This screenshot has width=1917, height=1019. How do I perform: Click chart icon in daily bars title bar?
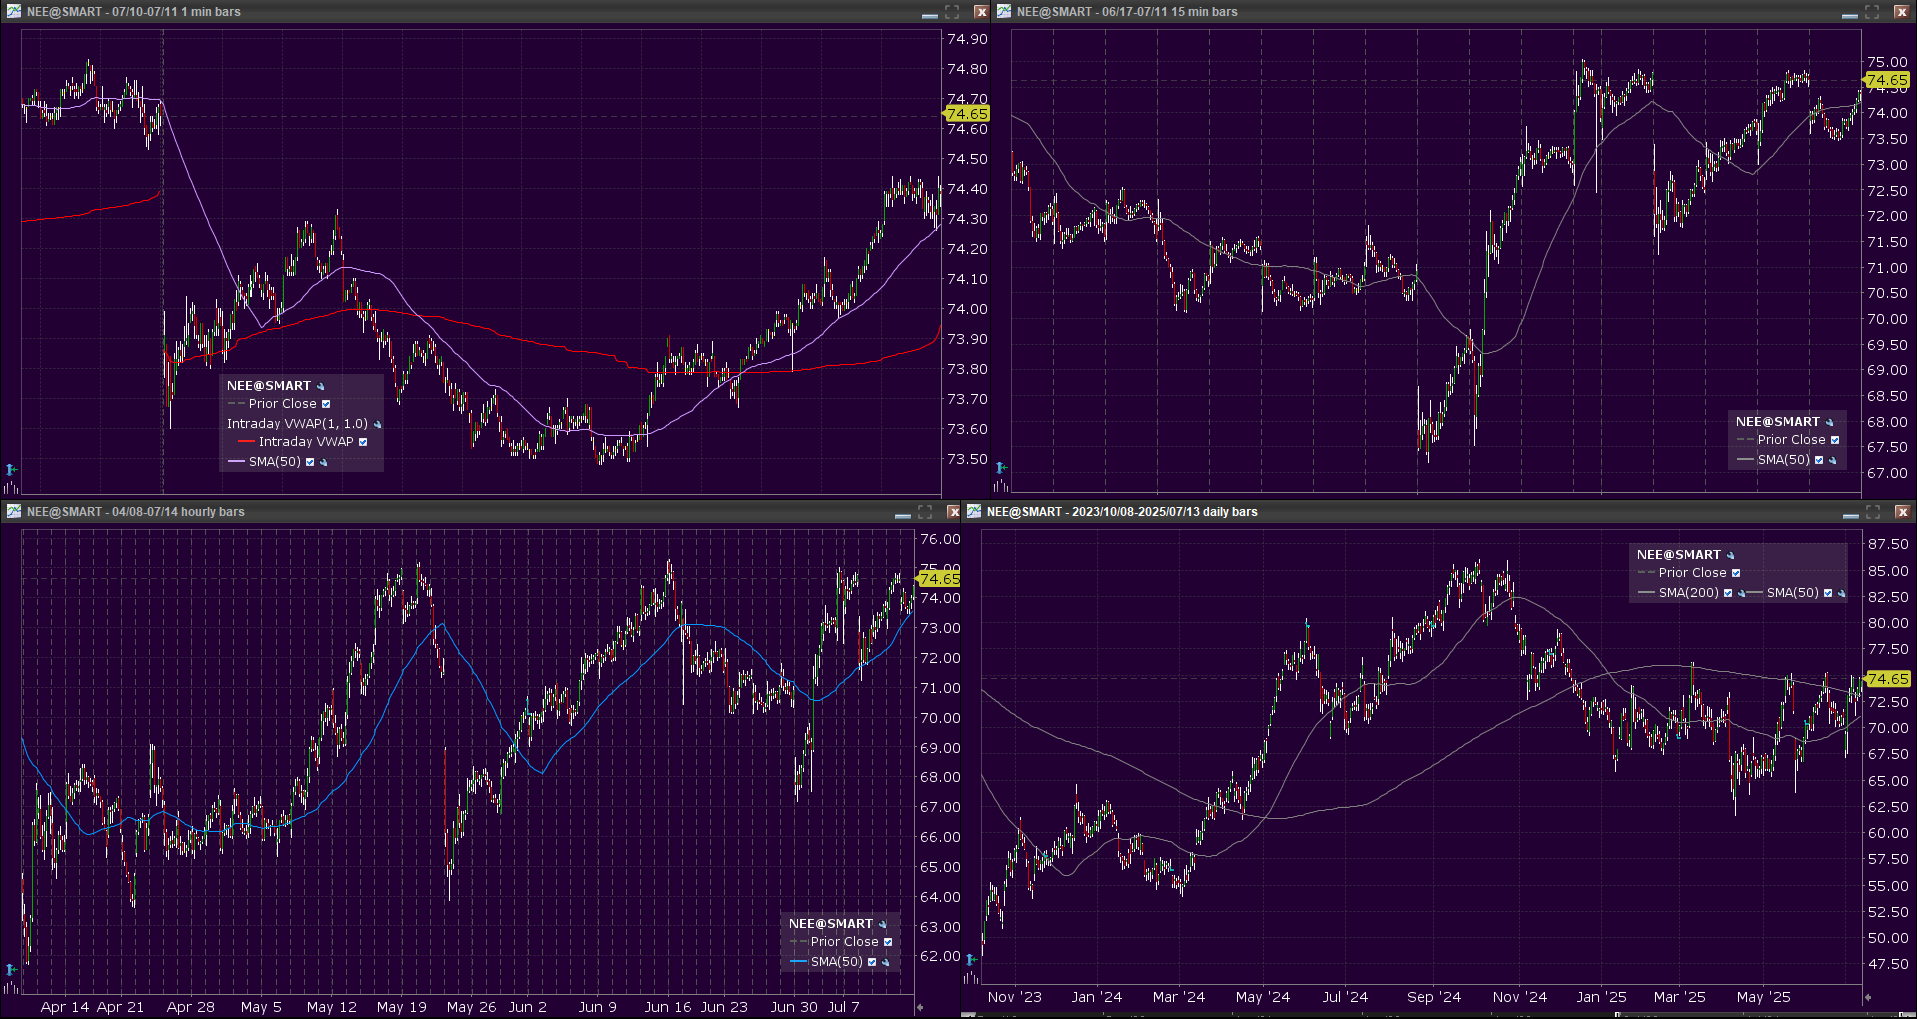pyautogui.click(x=974, y=512)
